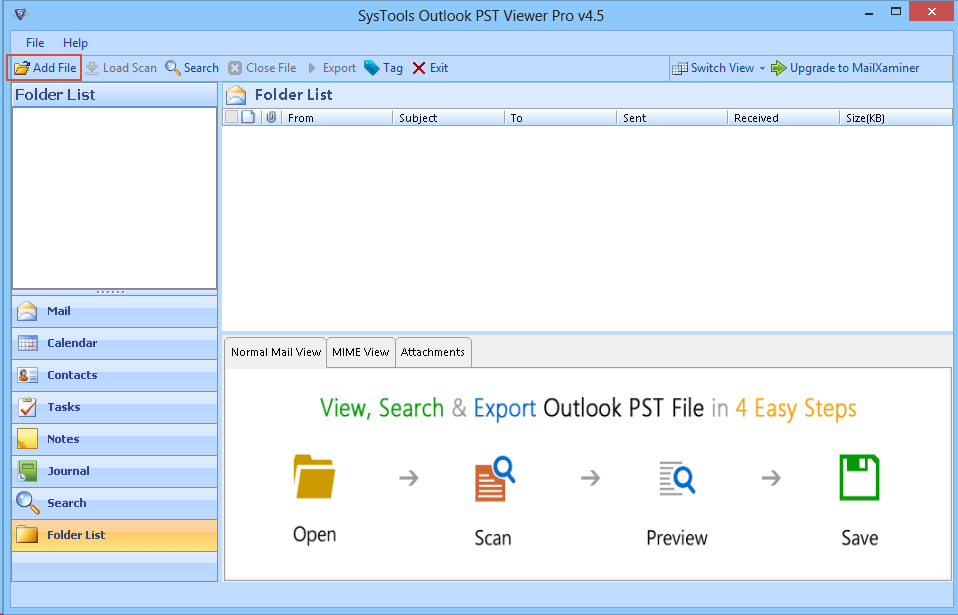The width and height of the screenshot is (958, 615).
Task: Click the Exit toolbar button
Action: [430, 68]
